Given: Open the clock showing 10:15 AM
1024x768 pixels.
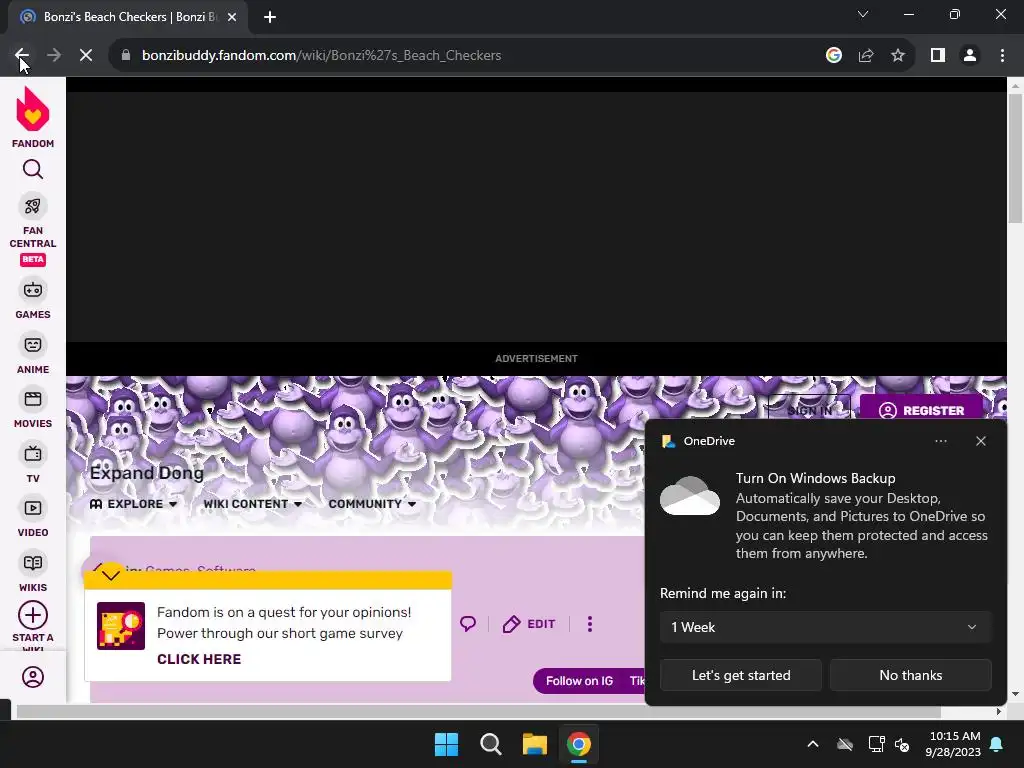Looking at the screenshot, I should (953, 744).
